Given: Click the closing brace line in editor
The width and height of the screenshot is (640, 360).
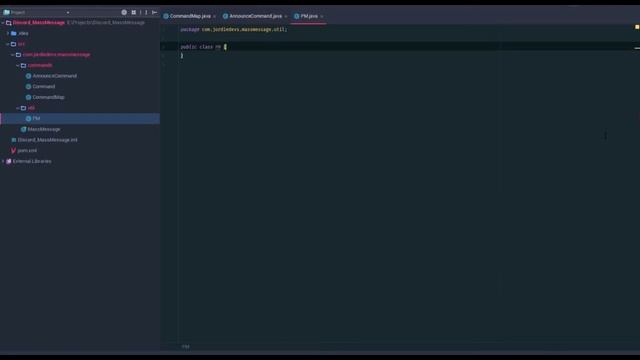Looking at the screenshot, I should click(182, 56).
